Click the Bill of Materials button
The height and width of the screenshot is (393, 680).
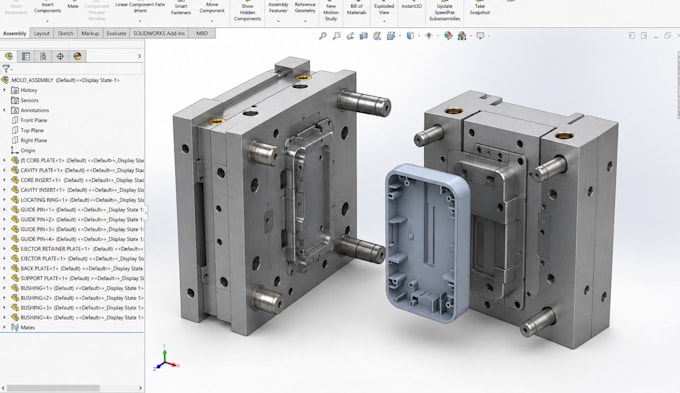[356, 8]
